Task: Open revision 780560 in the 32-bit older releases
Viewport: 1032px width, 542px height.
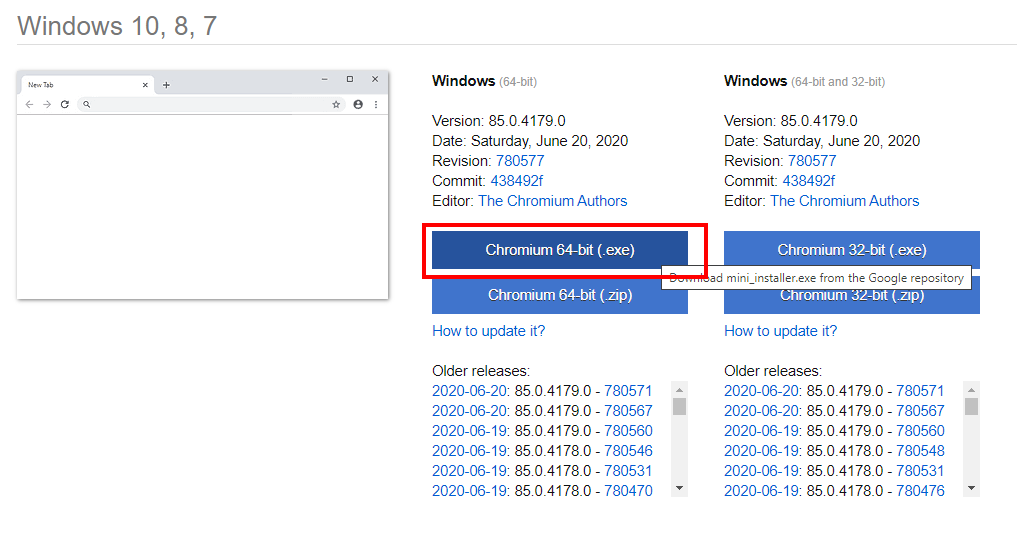Action: pyautogui.click(x=920, y=431)
